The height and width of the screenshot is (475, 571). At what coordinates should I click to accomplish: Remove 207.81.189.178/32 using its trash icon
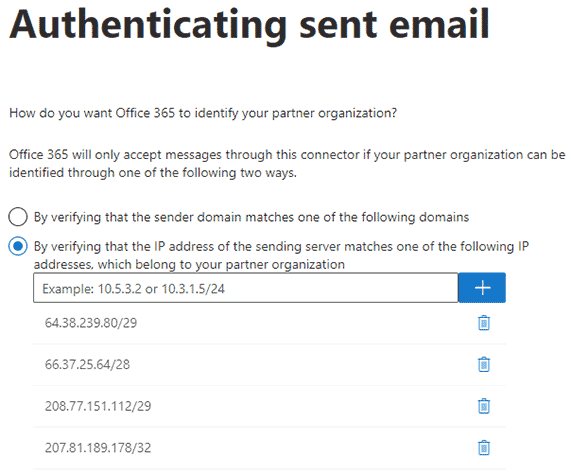[484, 448]
